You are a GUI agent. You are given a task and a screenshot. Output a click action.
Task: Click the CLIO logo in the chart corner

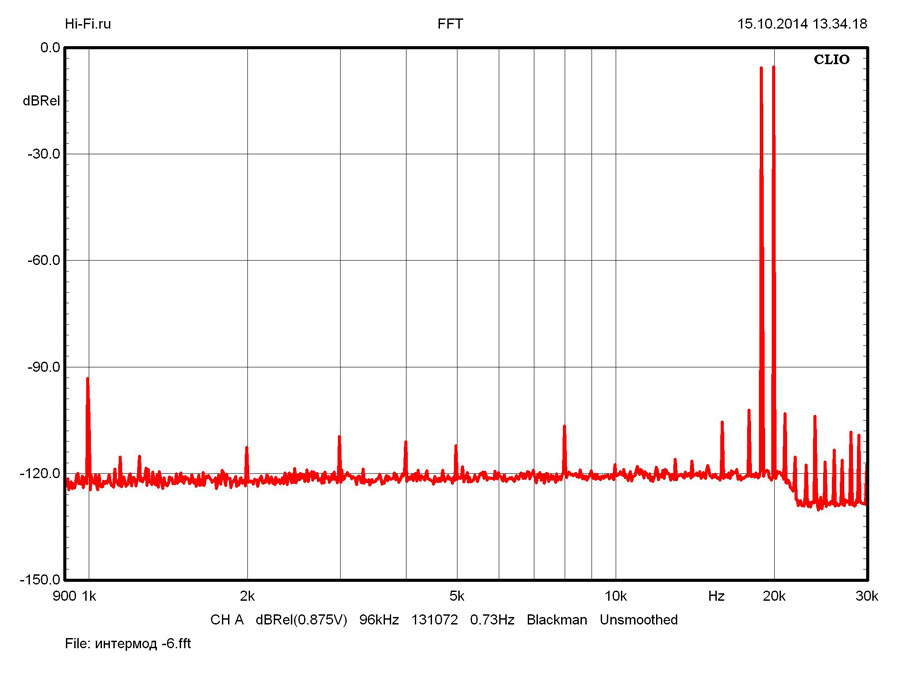click(831, 60)
